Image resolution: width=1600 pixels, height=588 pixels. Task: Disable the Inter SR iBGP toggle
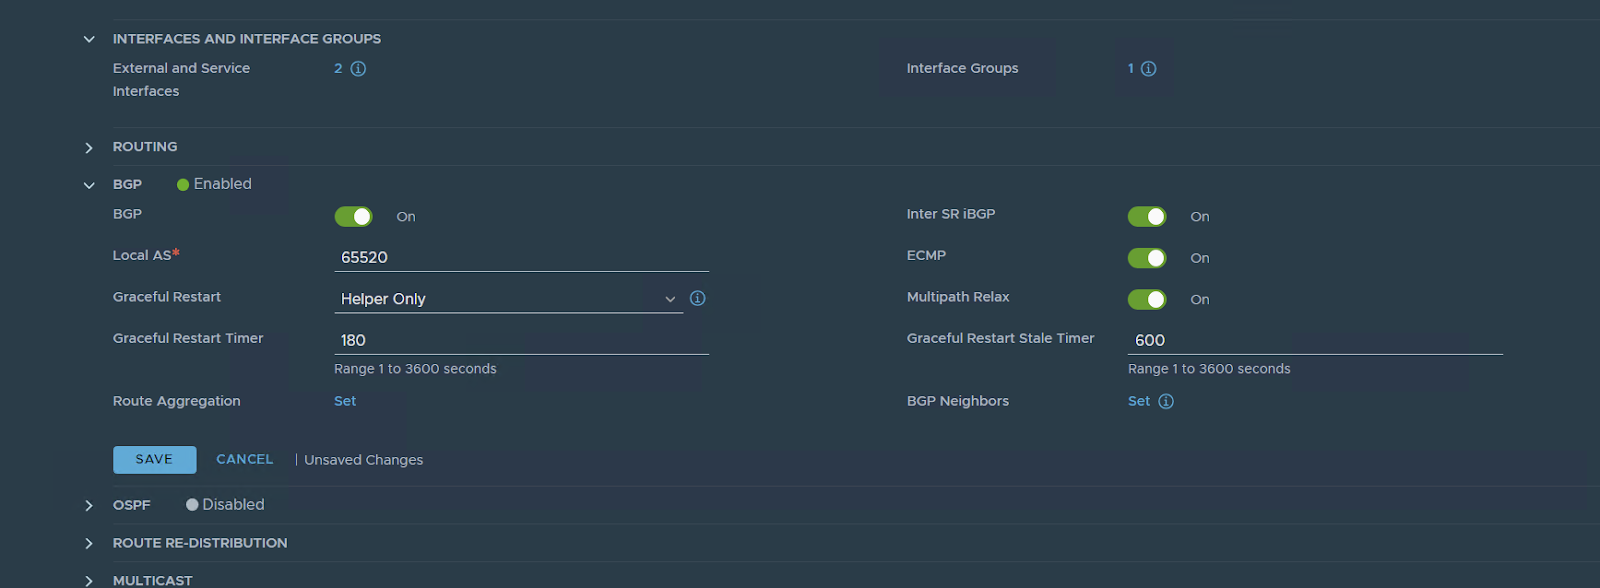point(1147,217)
